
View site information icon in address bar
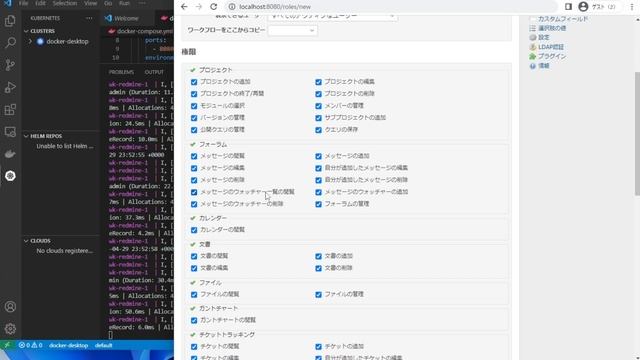232,7
